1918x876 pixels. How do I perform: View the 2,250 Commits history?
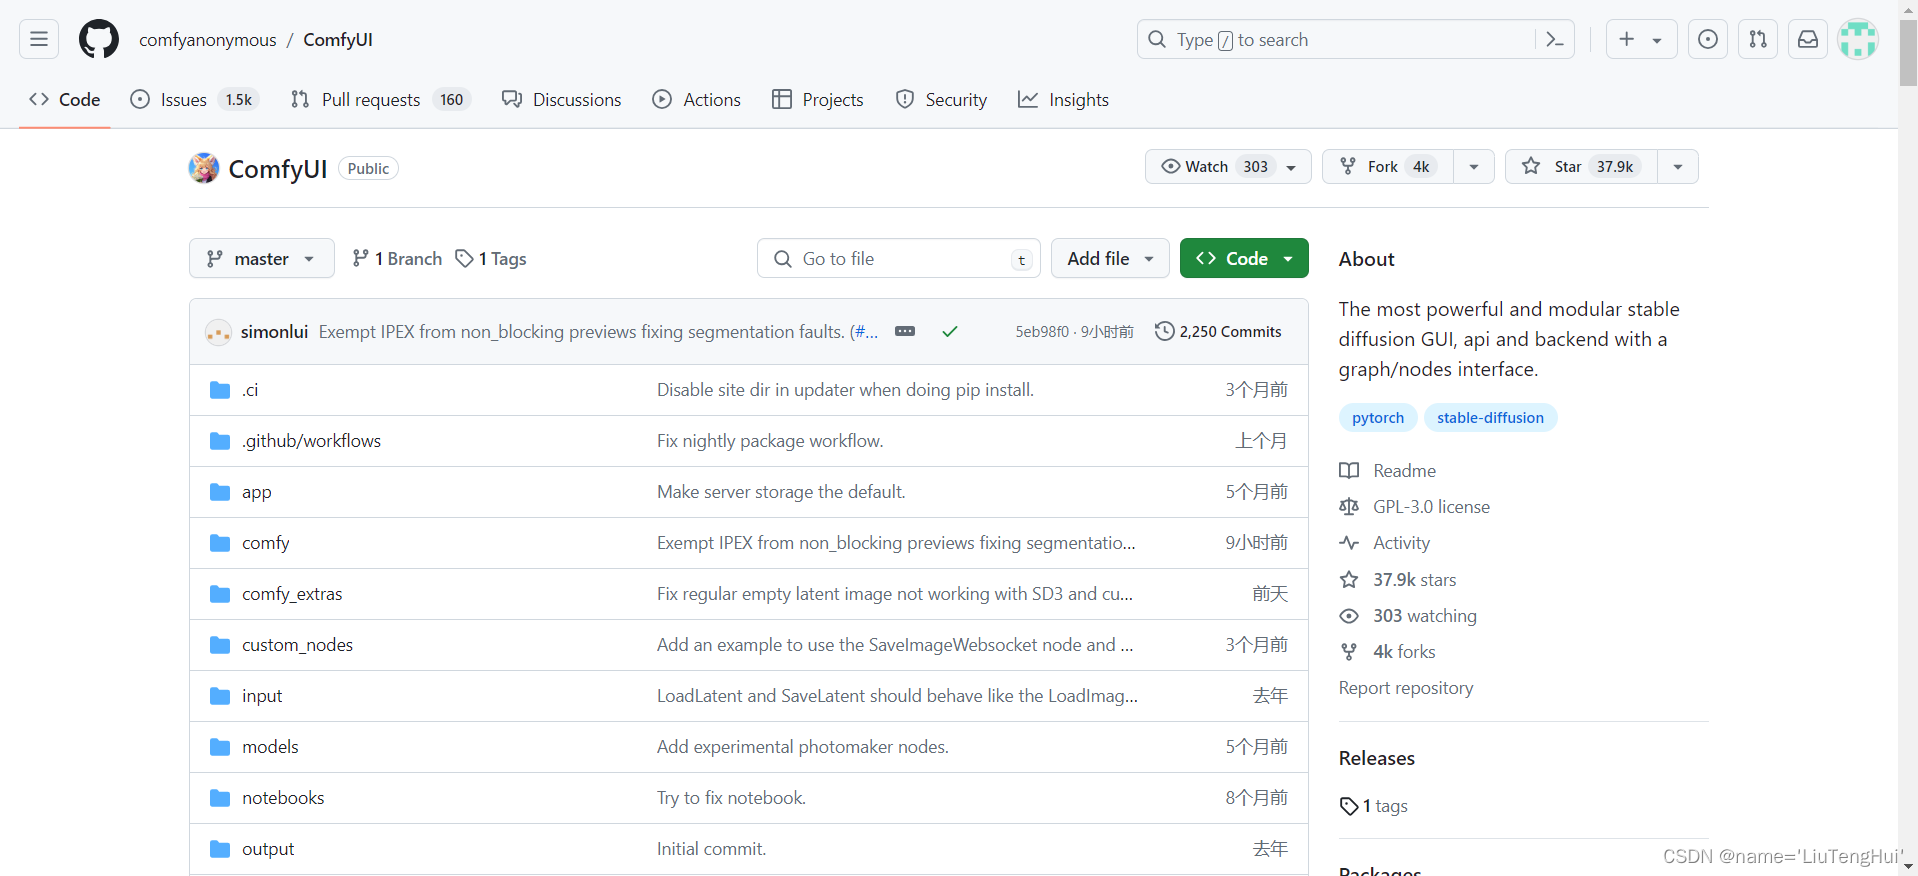1218,331
